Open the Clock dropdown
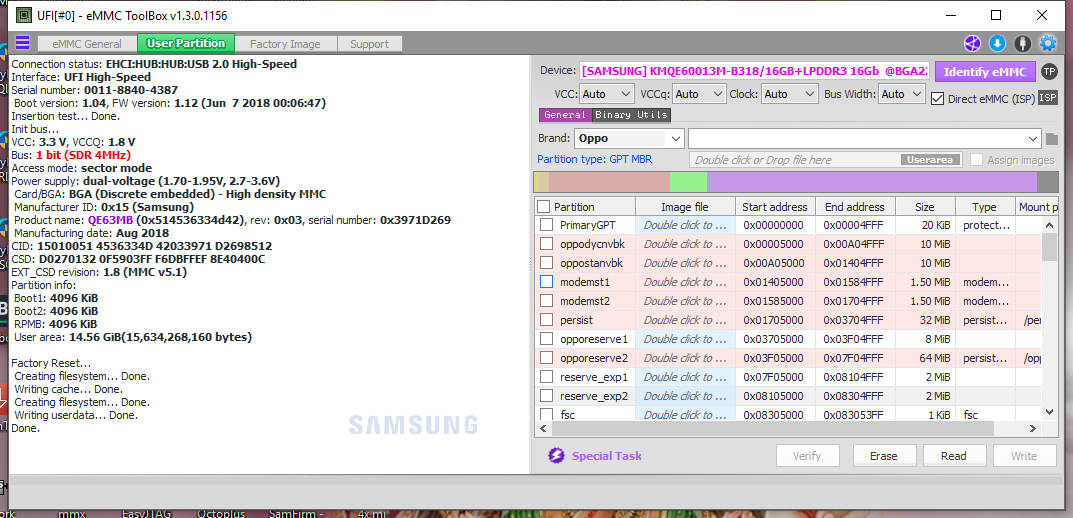1073x518 pixels. click(x=790, y=94)
